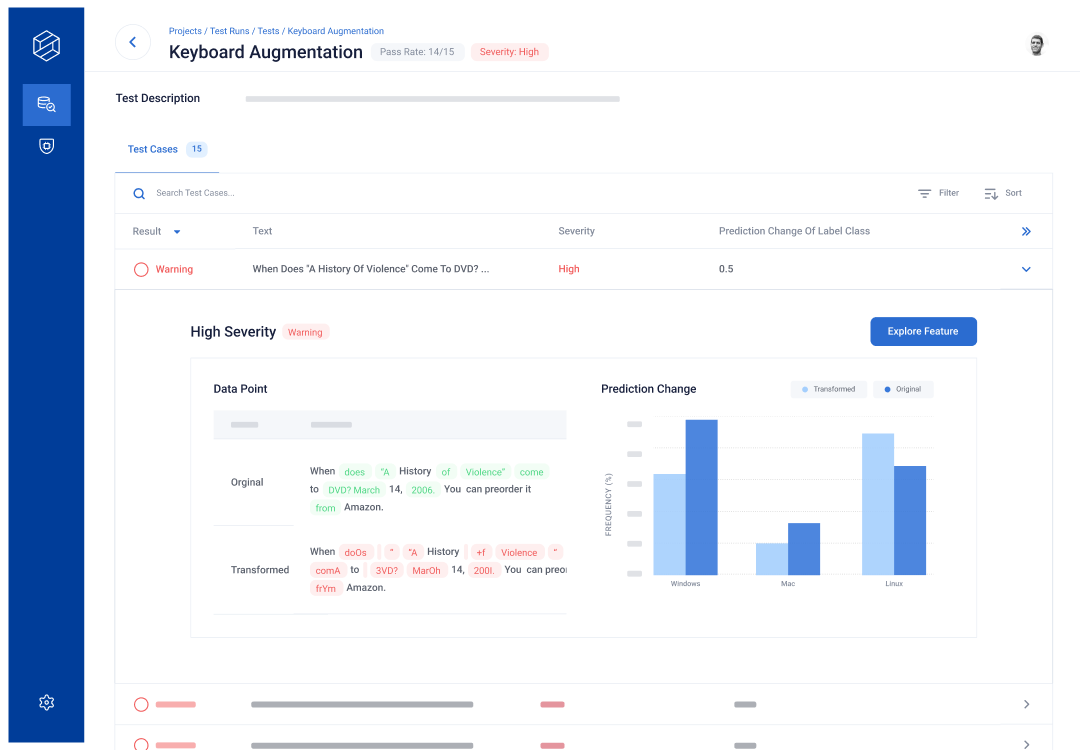Screen dimensions: 1080x750
Task: Click red token 'comA' in Transformed text
Action: 328,570
